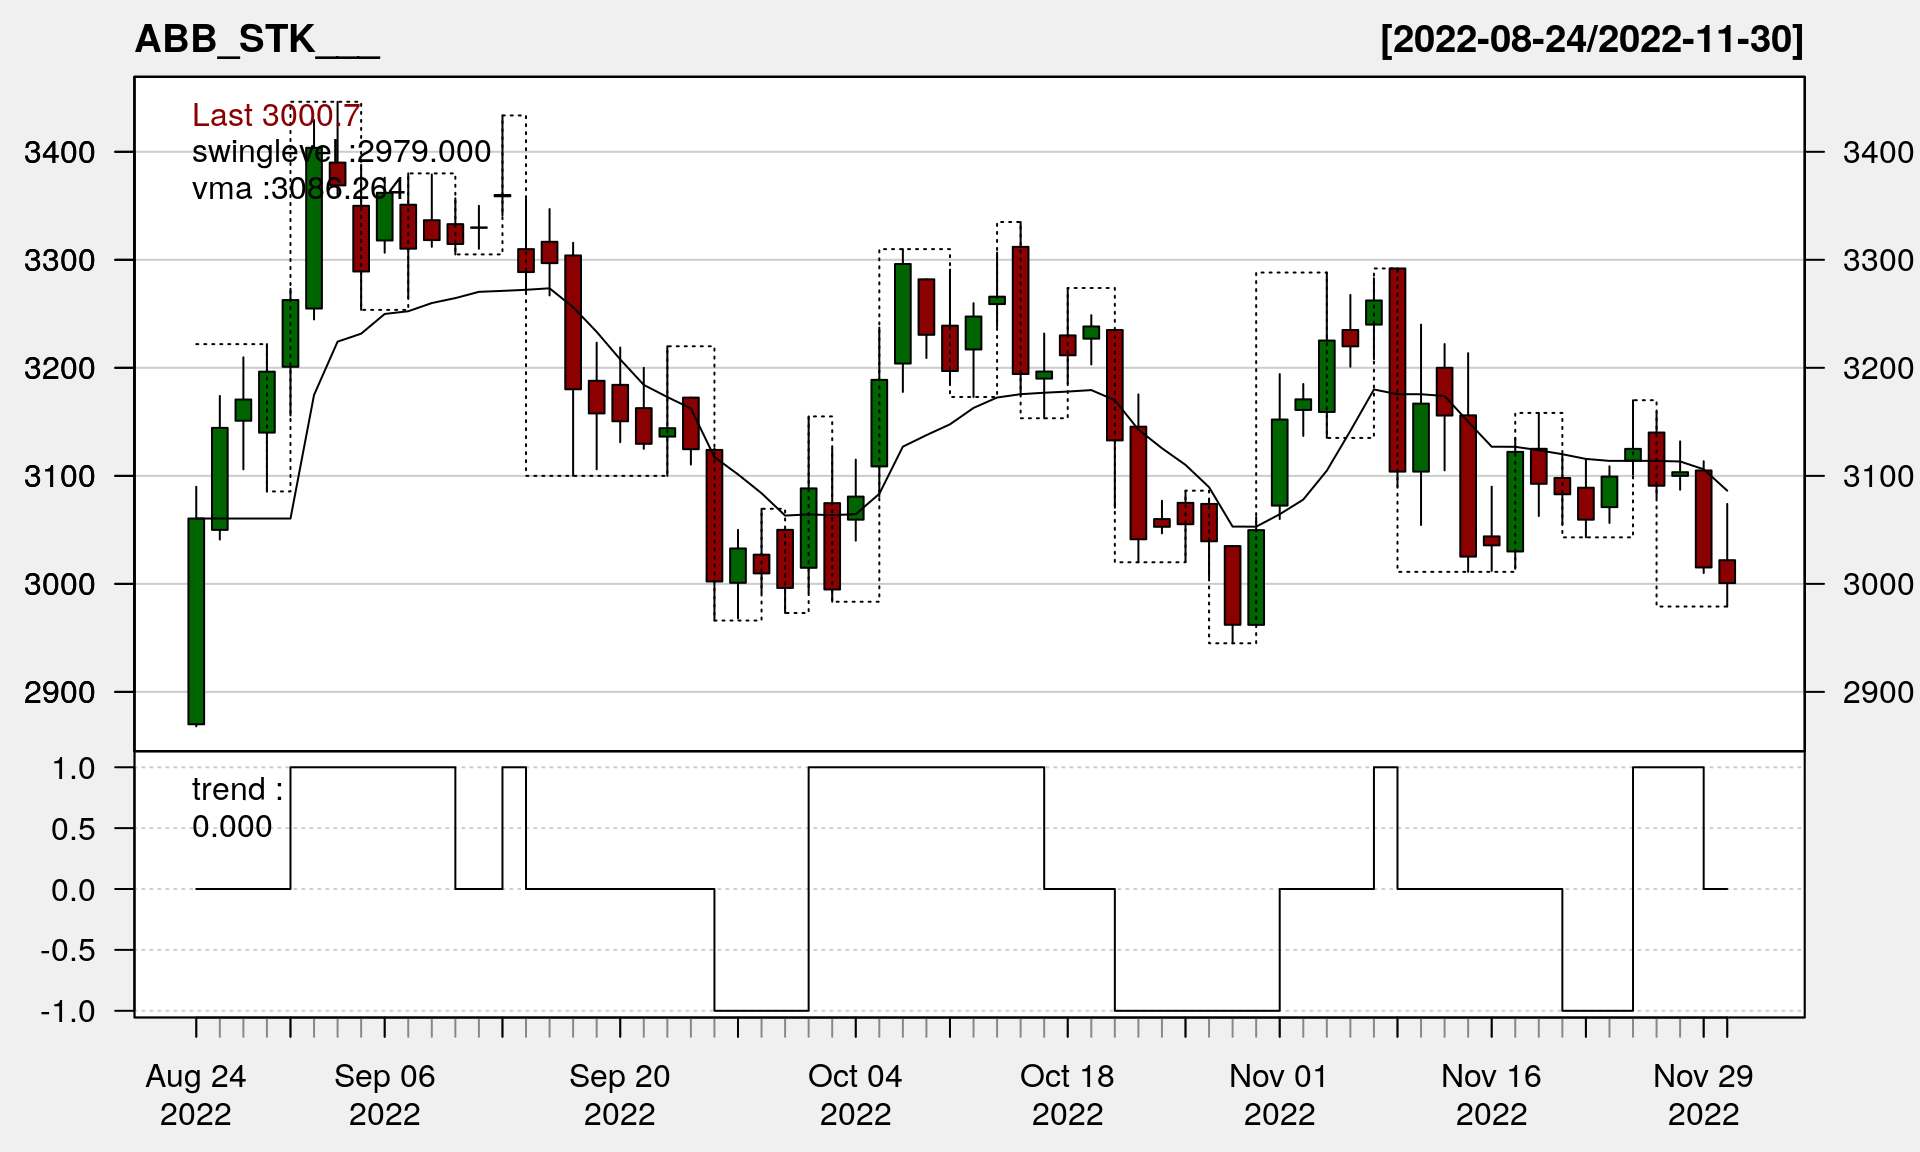Click the last red candle near 3000
The width and height of the screenshot is (1920, 1152).
point(1727,571)
